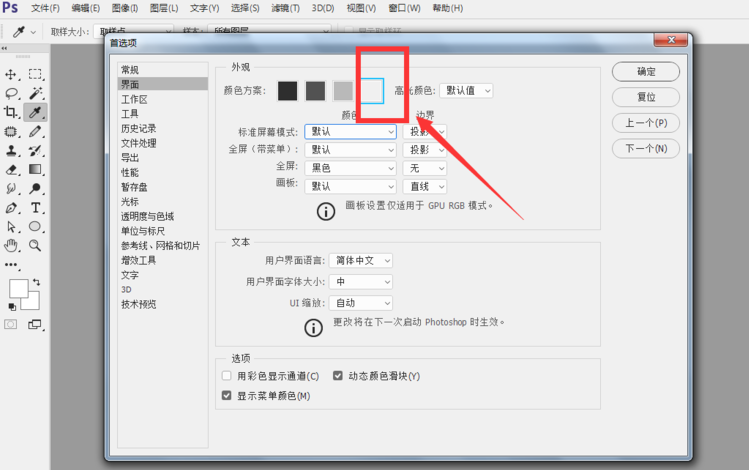
Task: Open the 图层(L) menu
Action: [164, 8]
